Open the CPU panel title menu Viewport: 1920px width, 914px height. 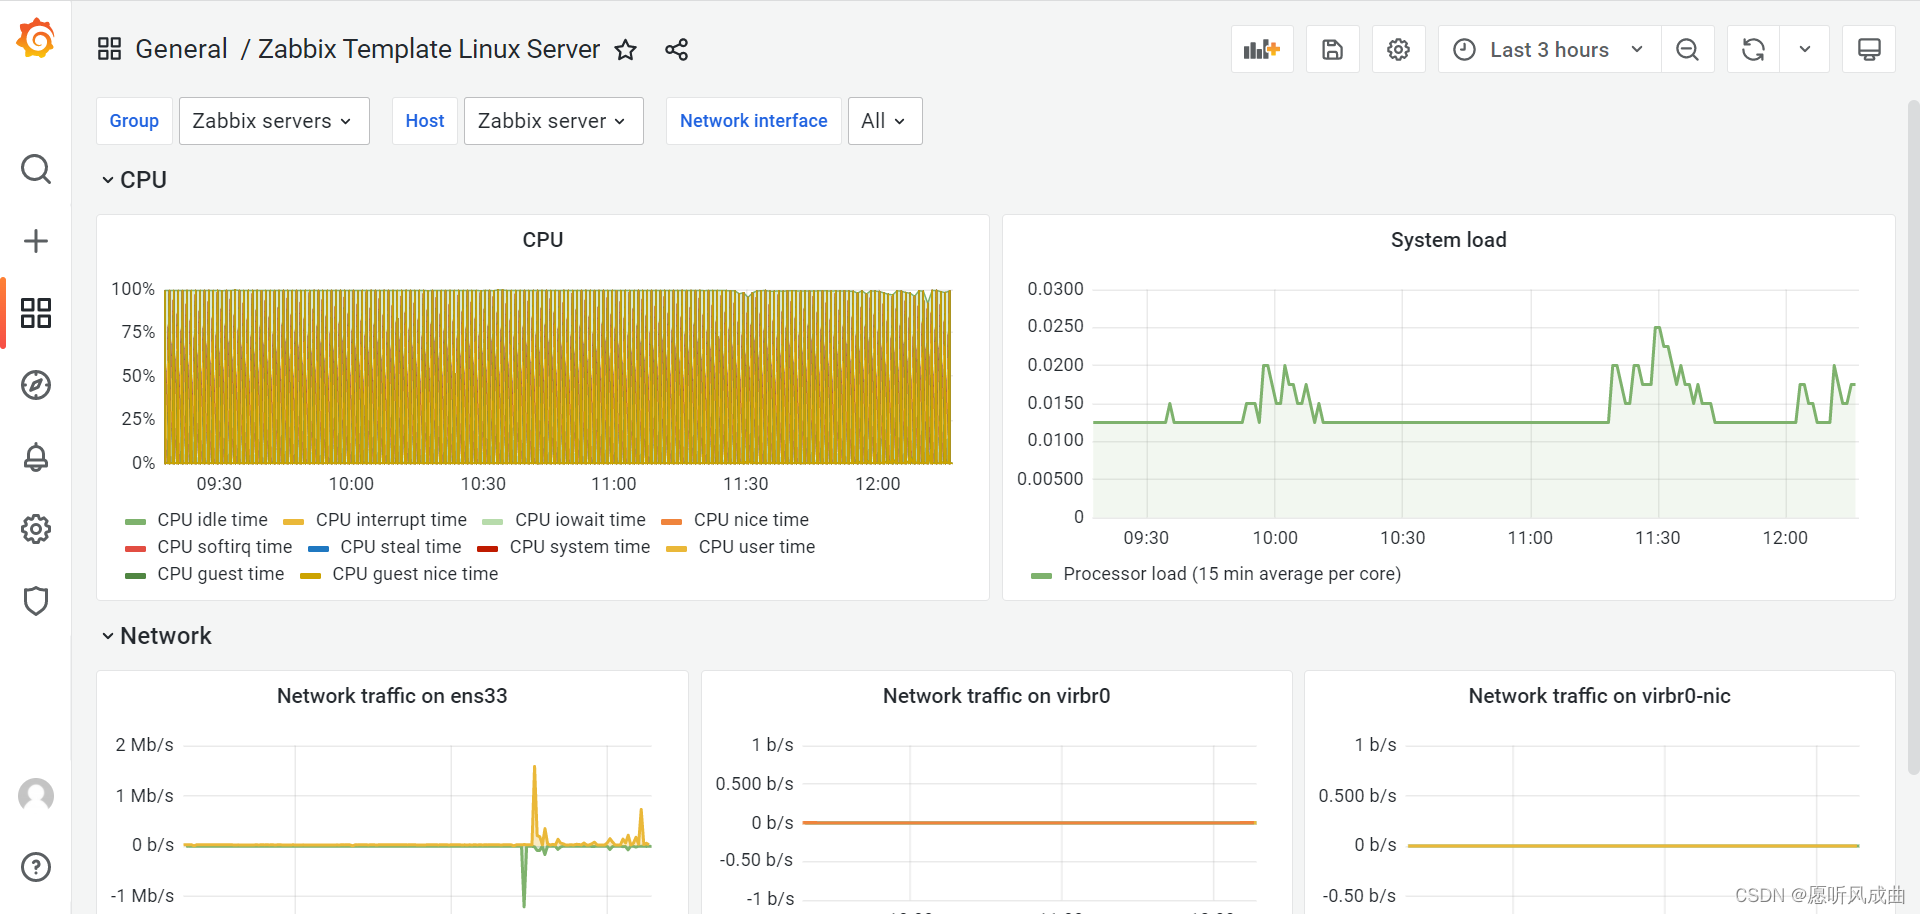[x=543, y=240]
